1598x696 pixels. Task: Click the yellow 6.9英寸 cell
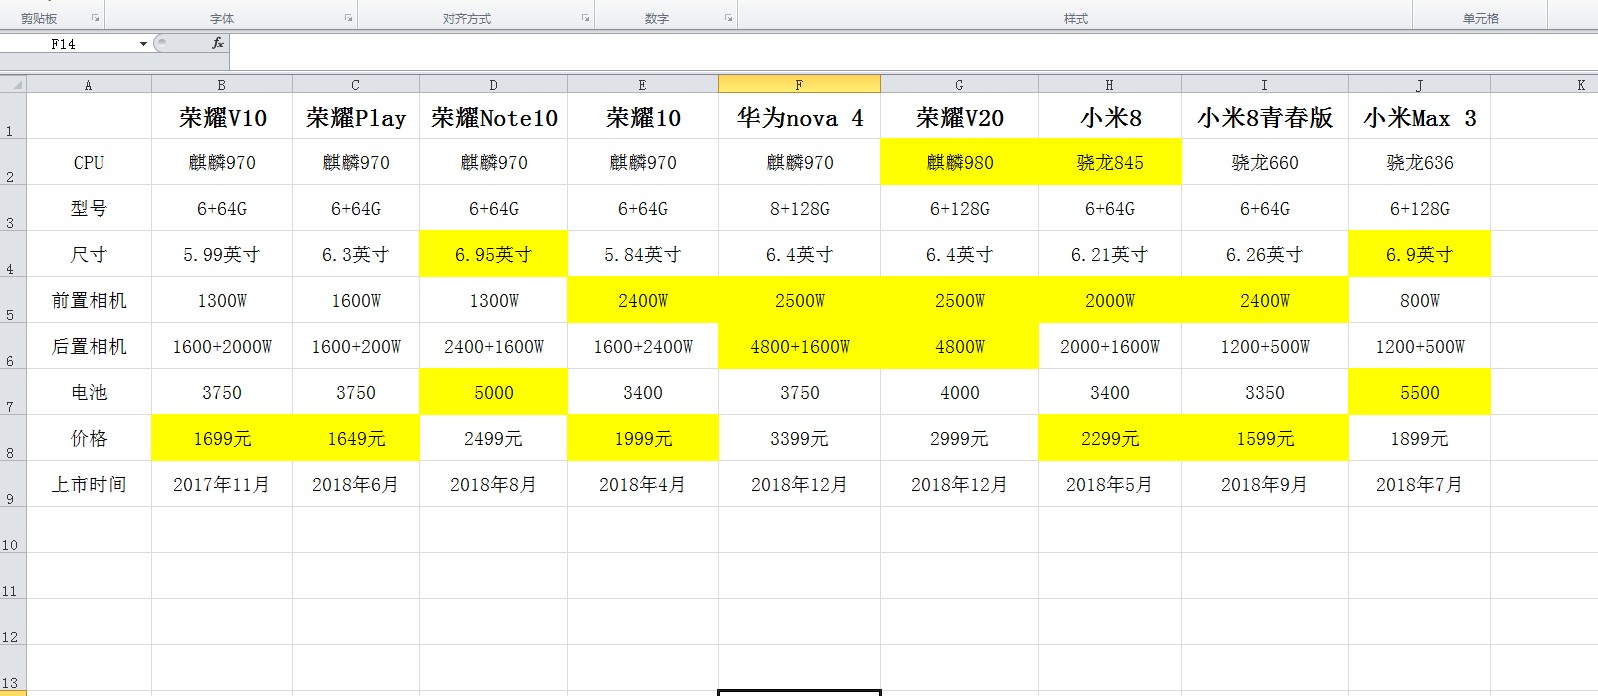1420,254
